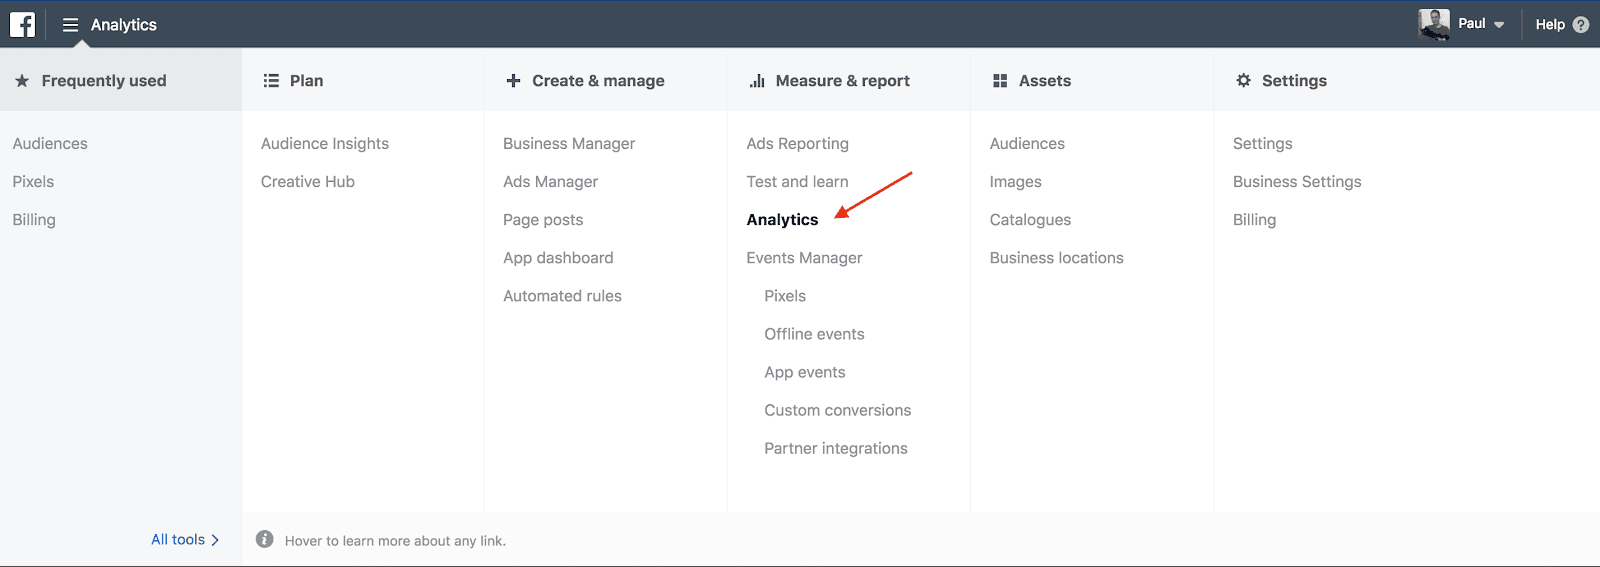Screen dimensions: 1600x567
Task: Select Ads Manager menu item
Action: coord(550,182)
